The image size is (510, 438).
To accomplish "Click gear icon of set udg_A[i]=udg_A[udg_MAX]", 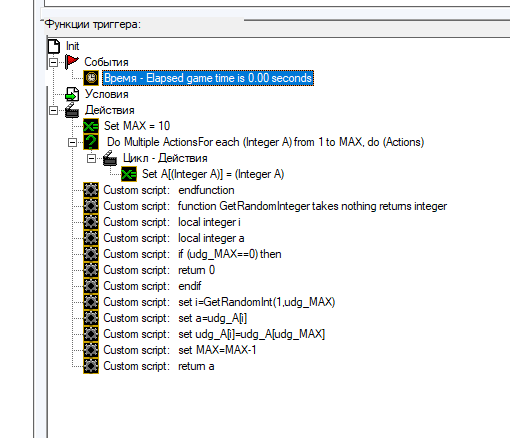I will pos(91,334).
